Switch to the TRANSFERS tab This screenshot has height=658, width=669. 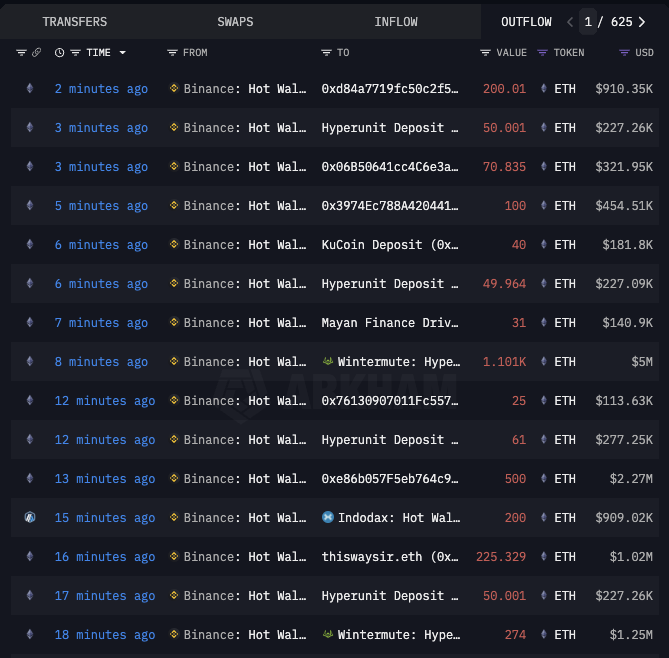pos(75,22)
